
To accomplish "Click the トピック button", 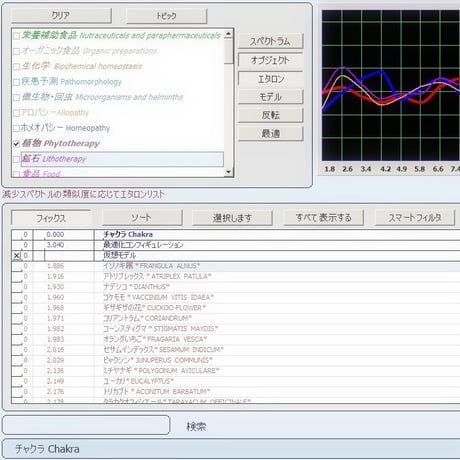I will click(x=166, y=16).
